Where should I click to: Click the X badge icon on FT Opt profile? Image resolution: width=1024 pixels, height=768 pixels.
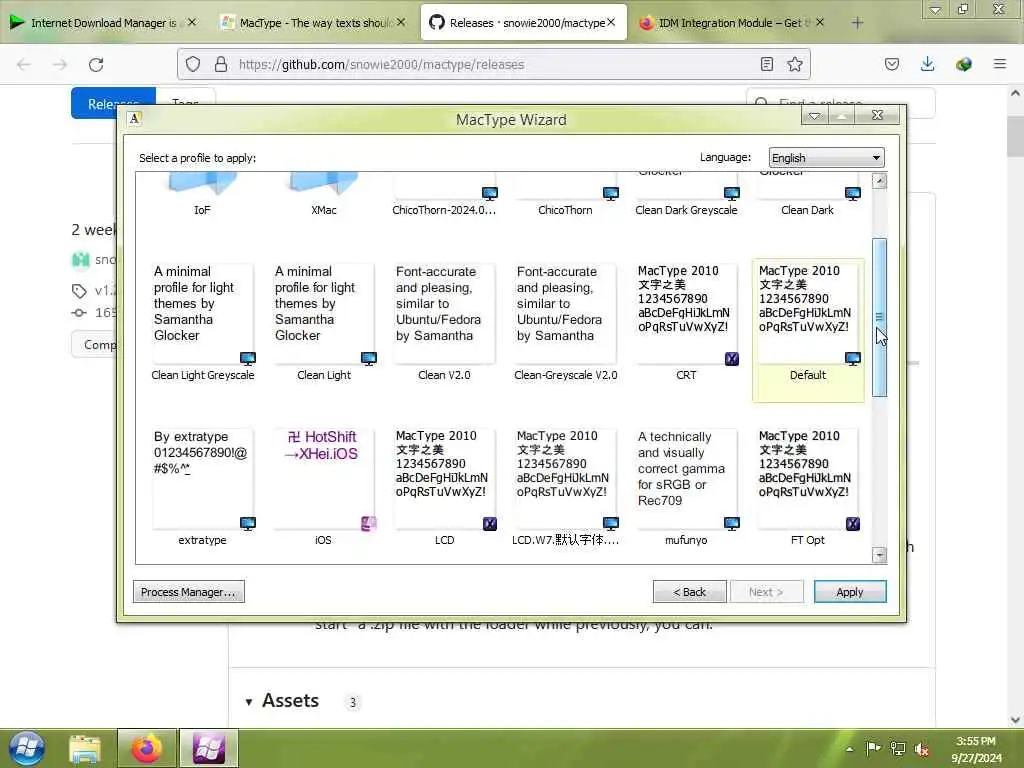[853, 524]
